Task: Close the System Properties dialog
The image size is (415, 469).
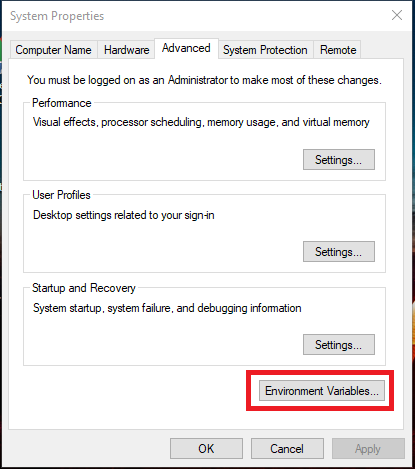Action: pyautogui.click(x=397, y=15)
